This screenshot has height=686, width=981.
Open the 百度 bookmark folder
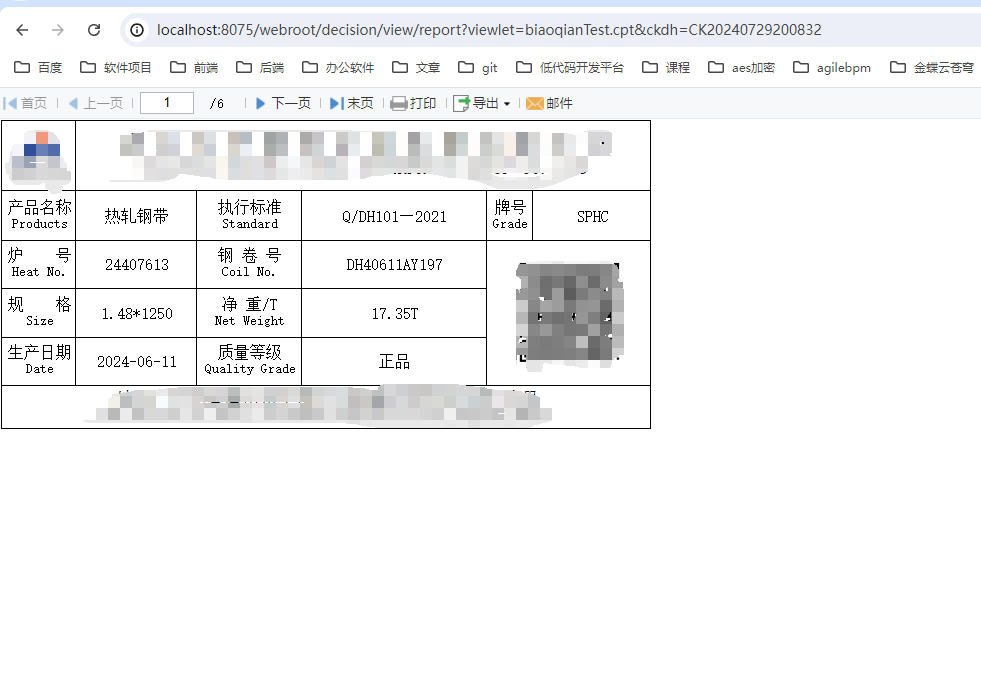[38, 68]
